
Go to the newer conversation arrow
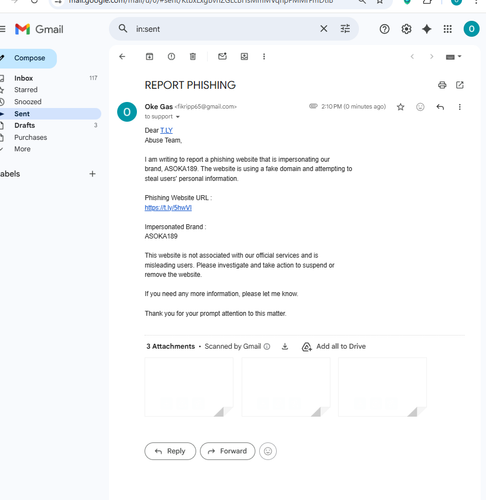412,57
